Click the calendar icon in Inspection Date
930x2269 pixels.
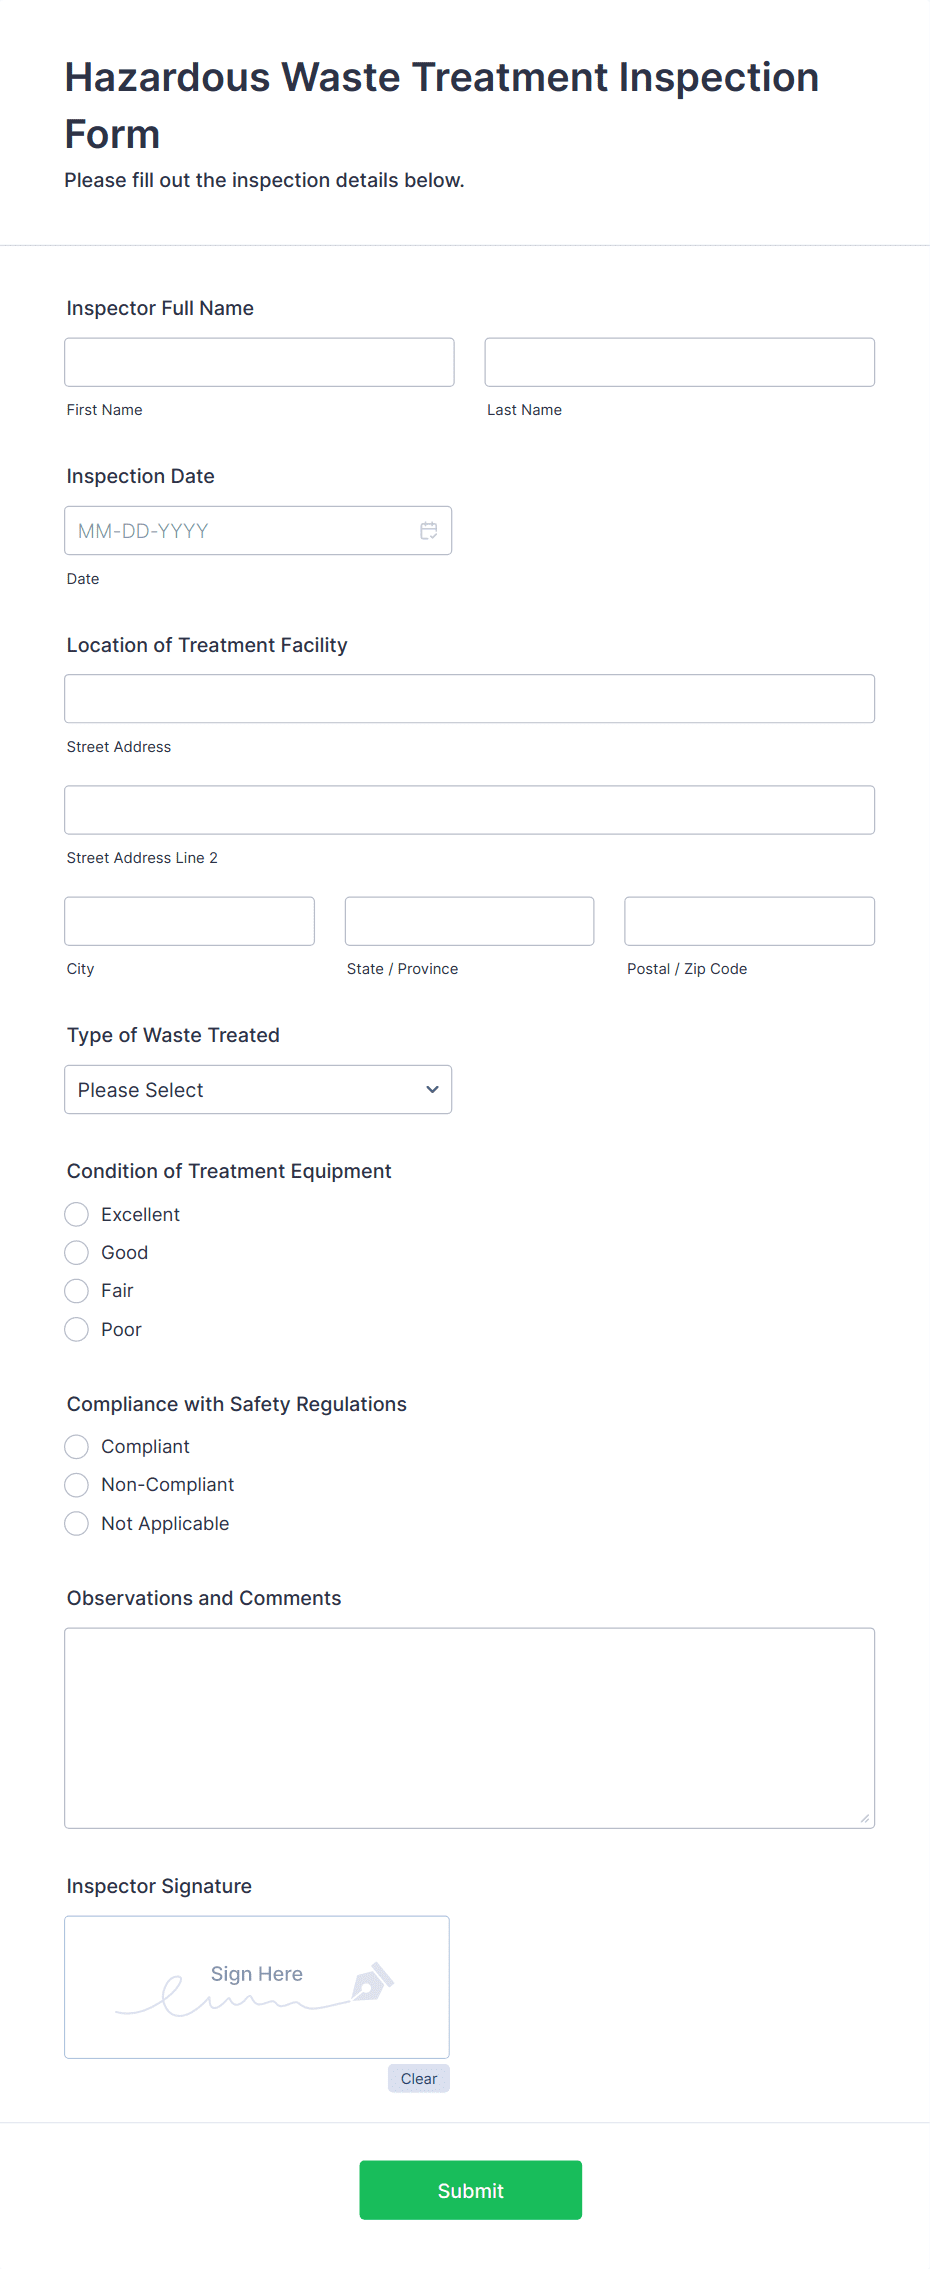pyautogui.click(x=428, y=531)
